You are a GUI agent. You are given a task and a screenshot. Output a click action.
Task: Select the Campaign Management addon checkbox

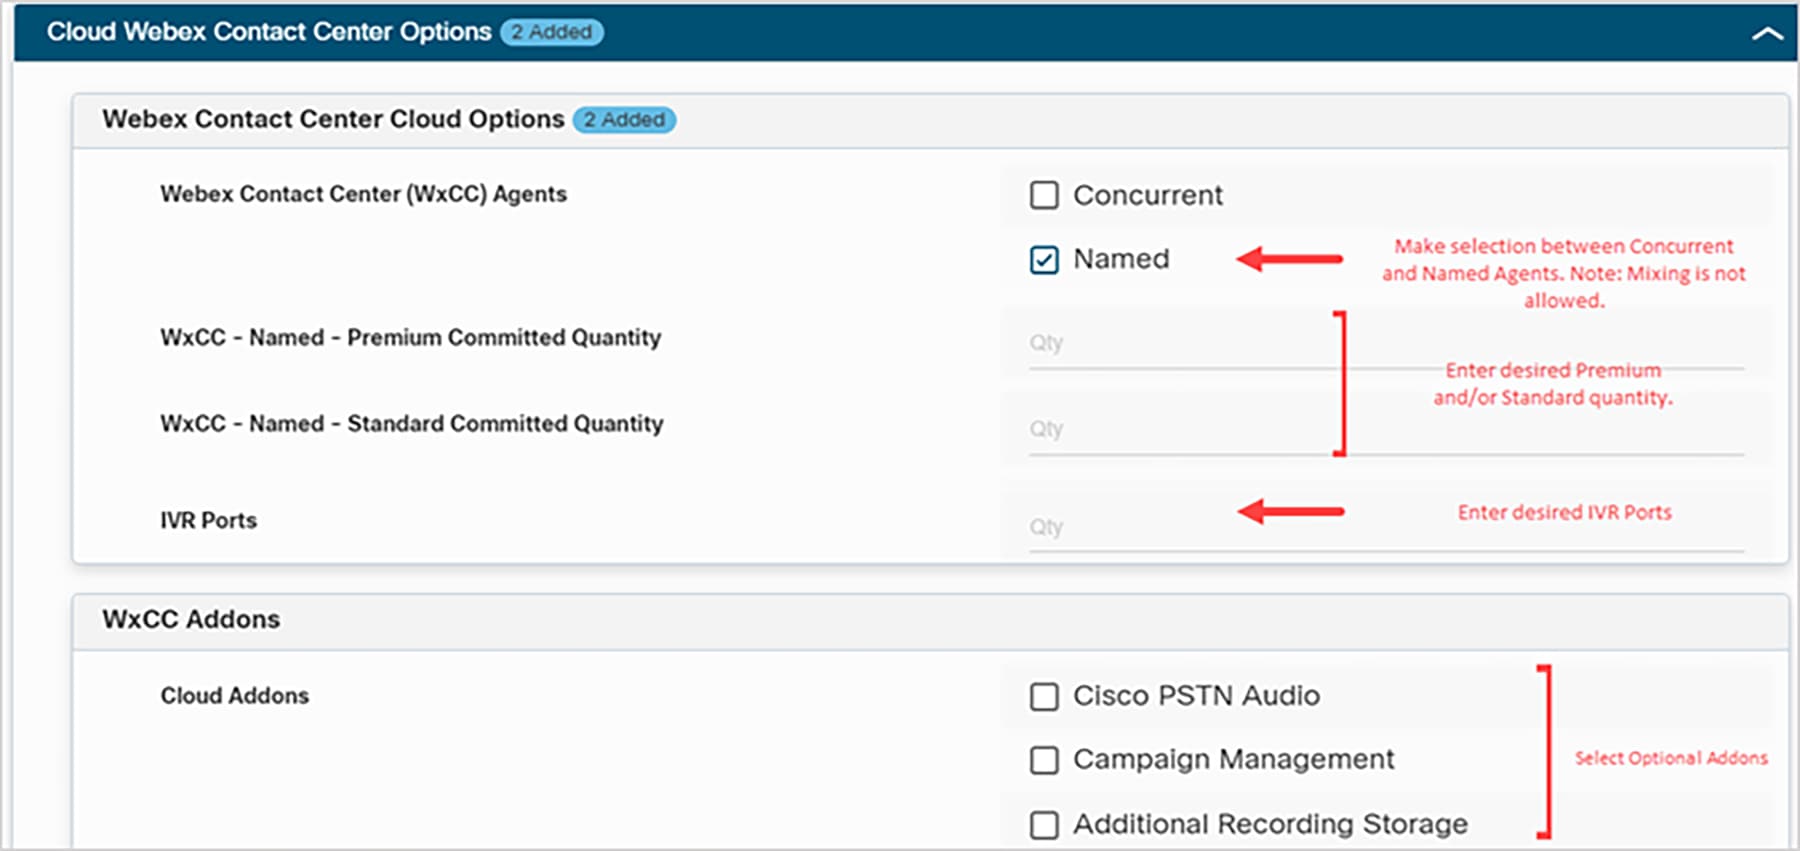(1044, 761)
